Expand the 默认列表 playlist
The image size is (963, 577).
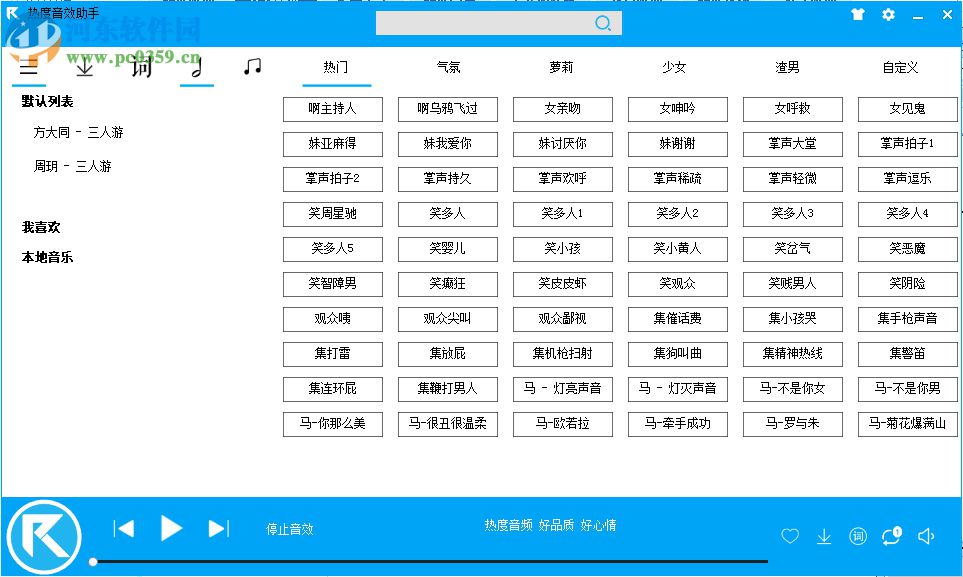tap(47, 101)
